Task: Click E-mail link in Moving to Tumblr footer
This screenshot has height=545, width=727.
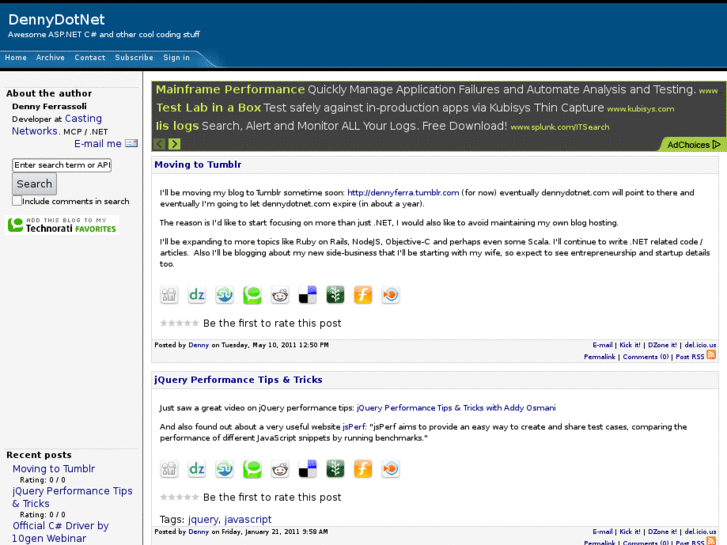Action: (602, 345)
